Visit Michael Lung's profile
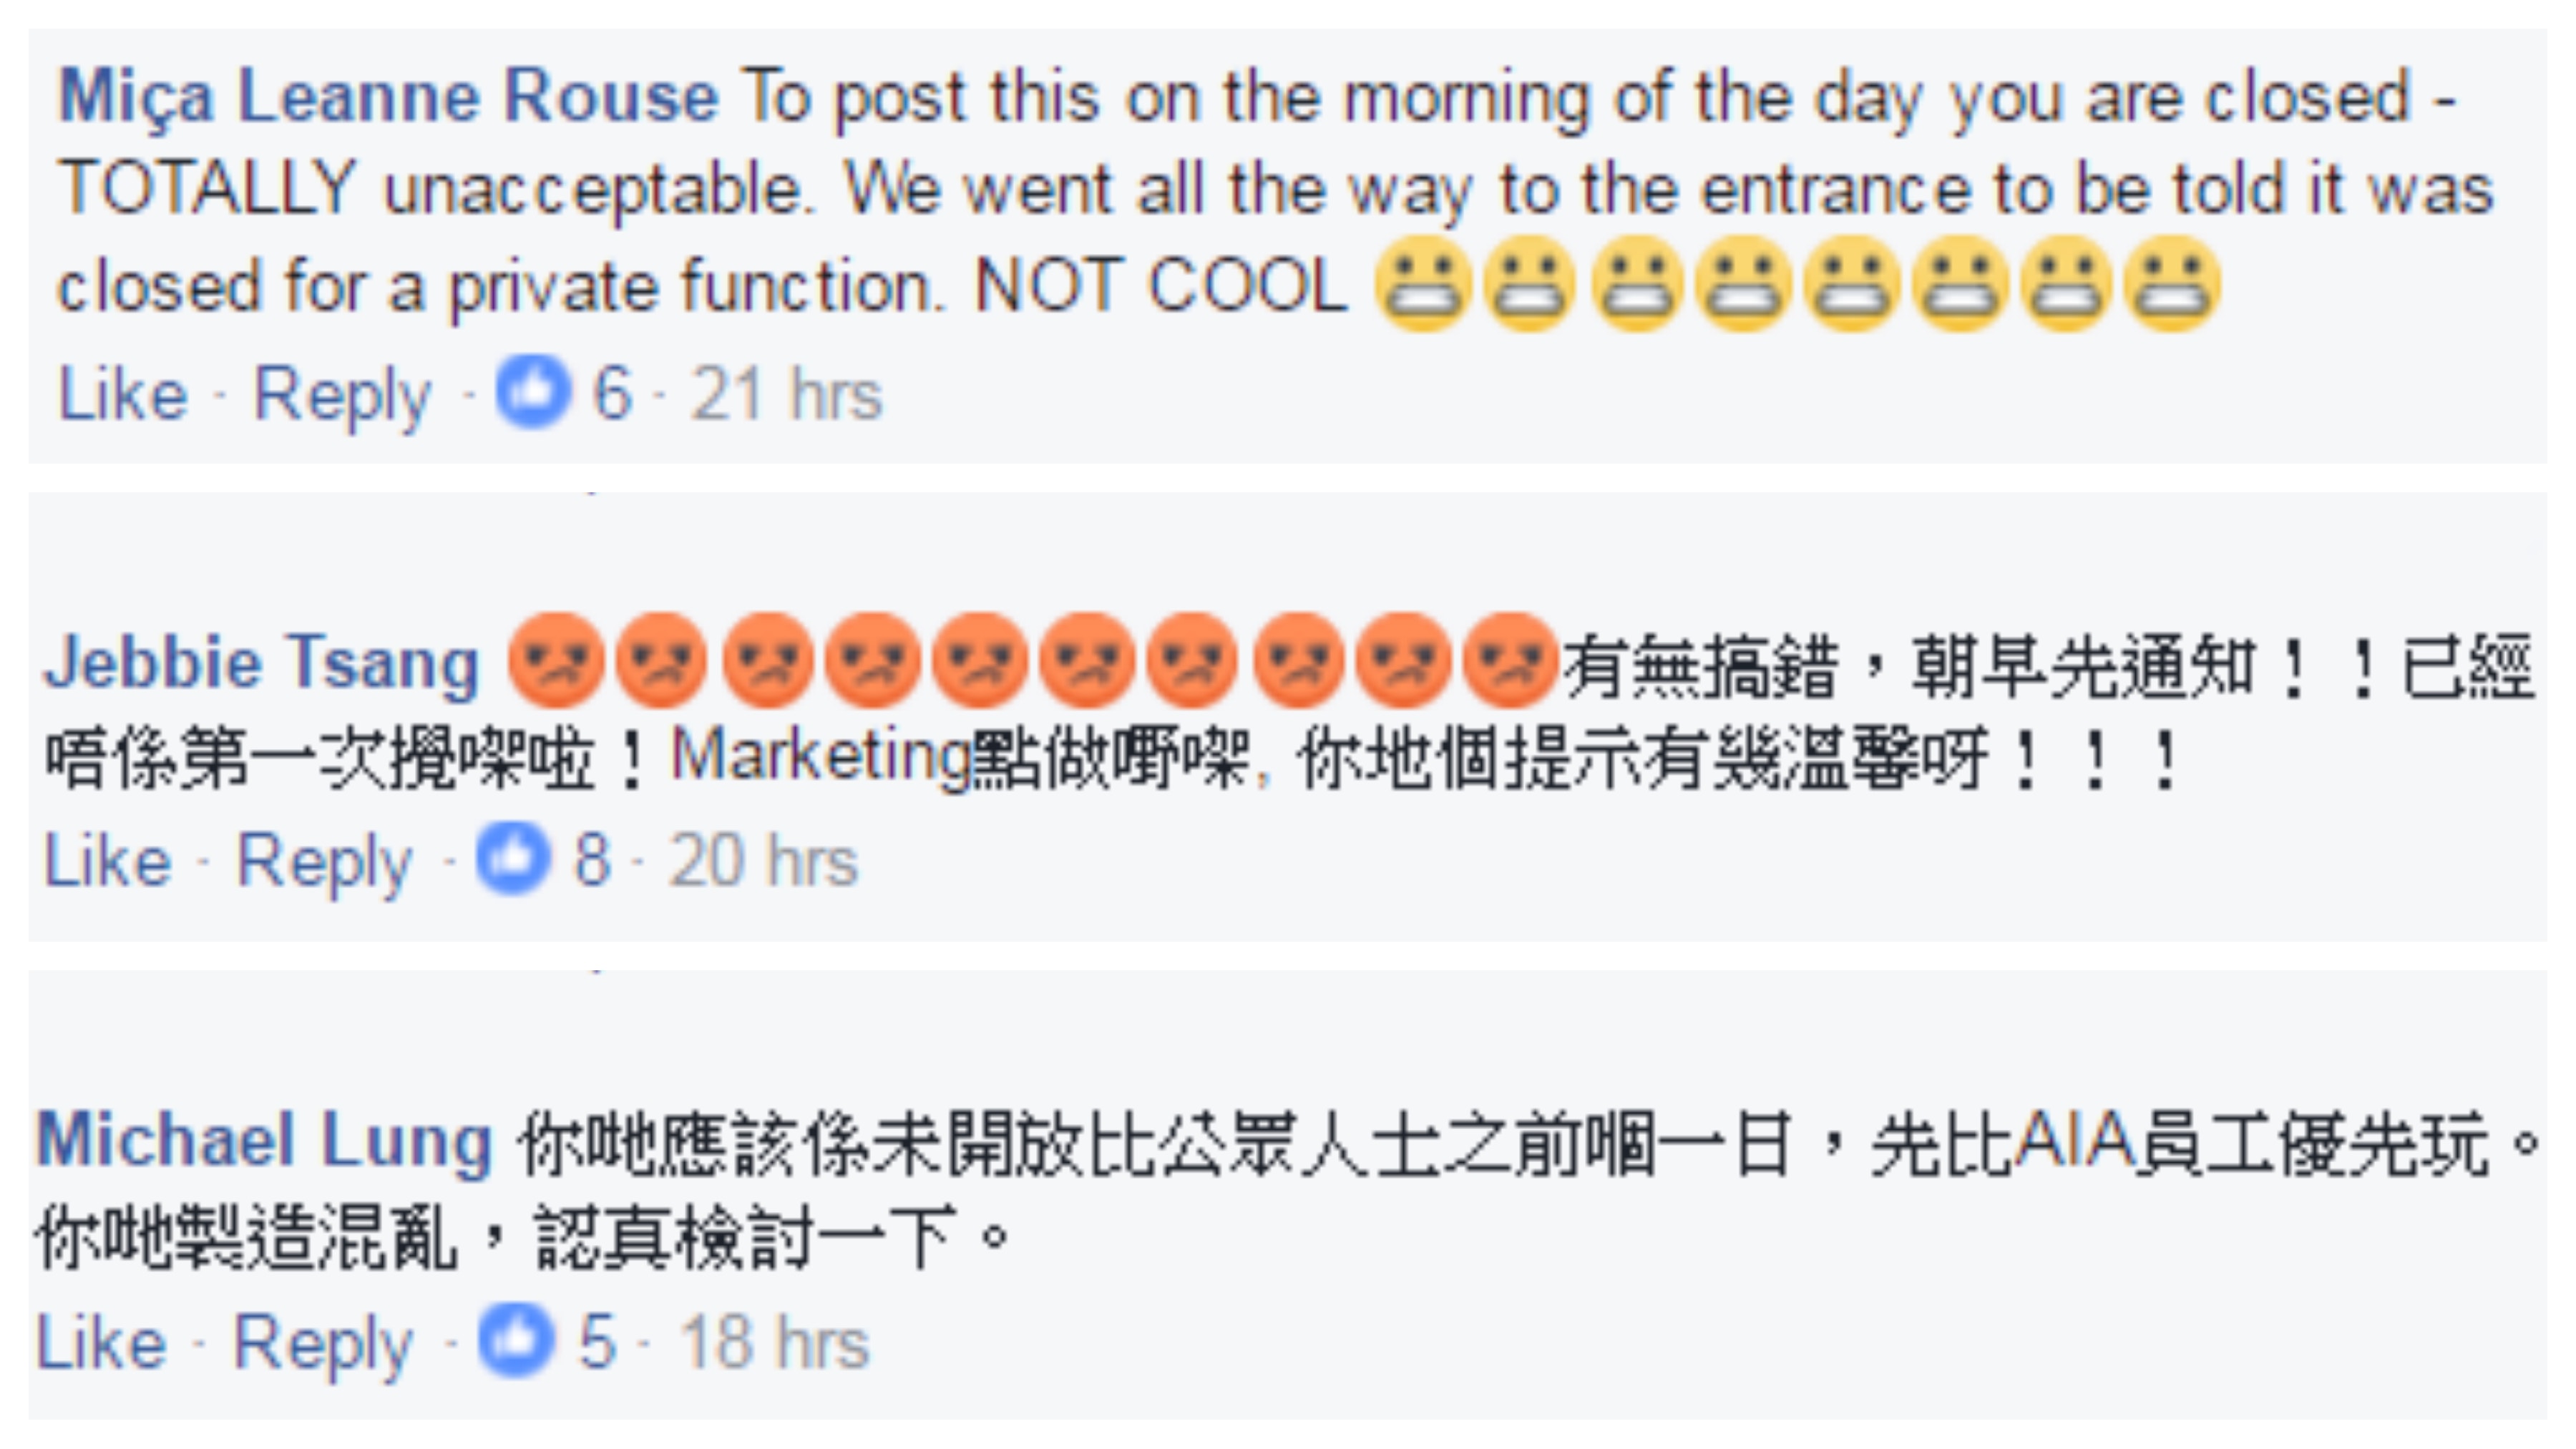The width and height of the screenshot is (2576, 1449). click(265, 1141)
